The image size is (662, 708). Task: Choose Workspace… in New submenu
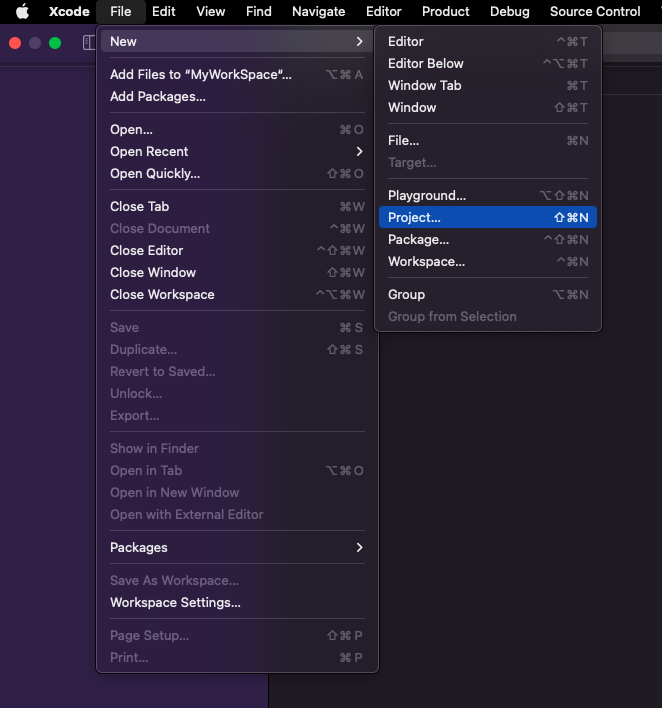coord(488,262)
